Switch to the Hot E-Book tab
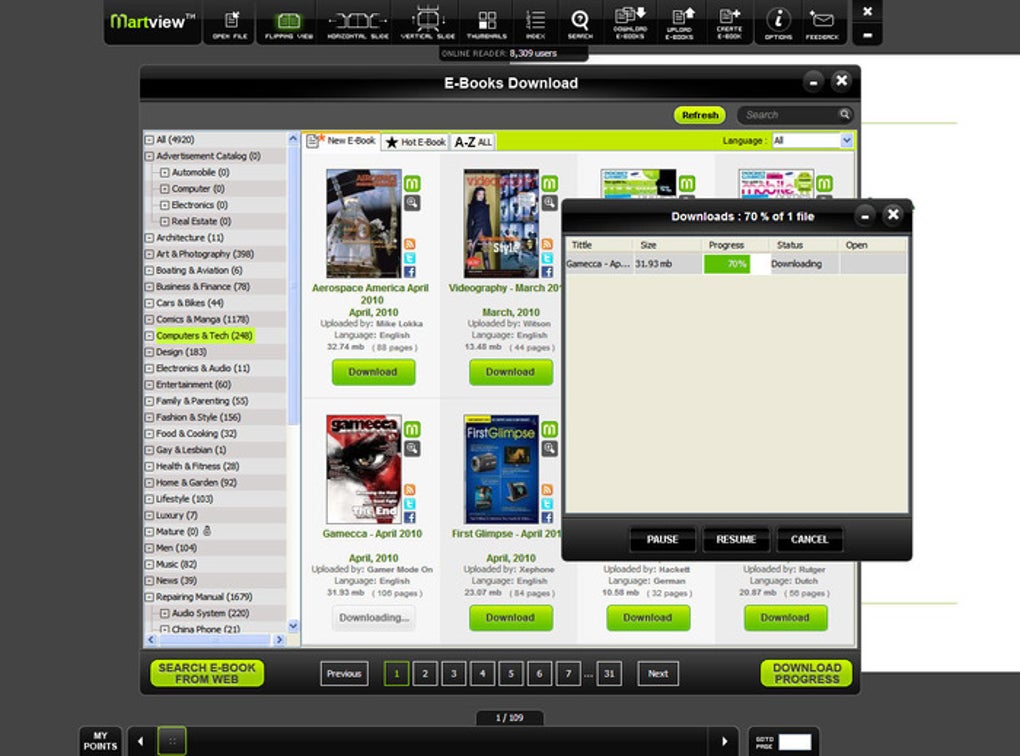 pos(416,142)
